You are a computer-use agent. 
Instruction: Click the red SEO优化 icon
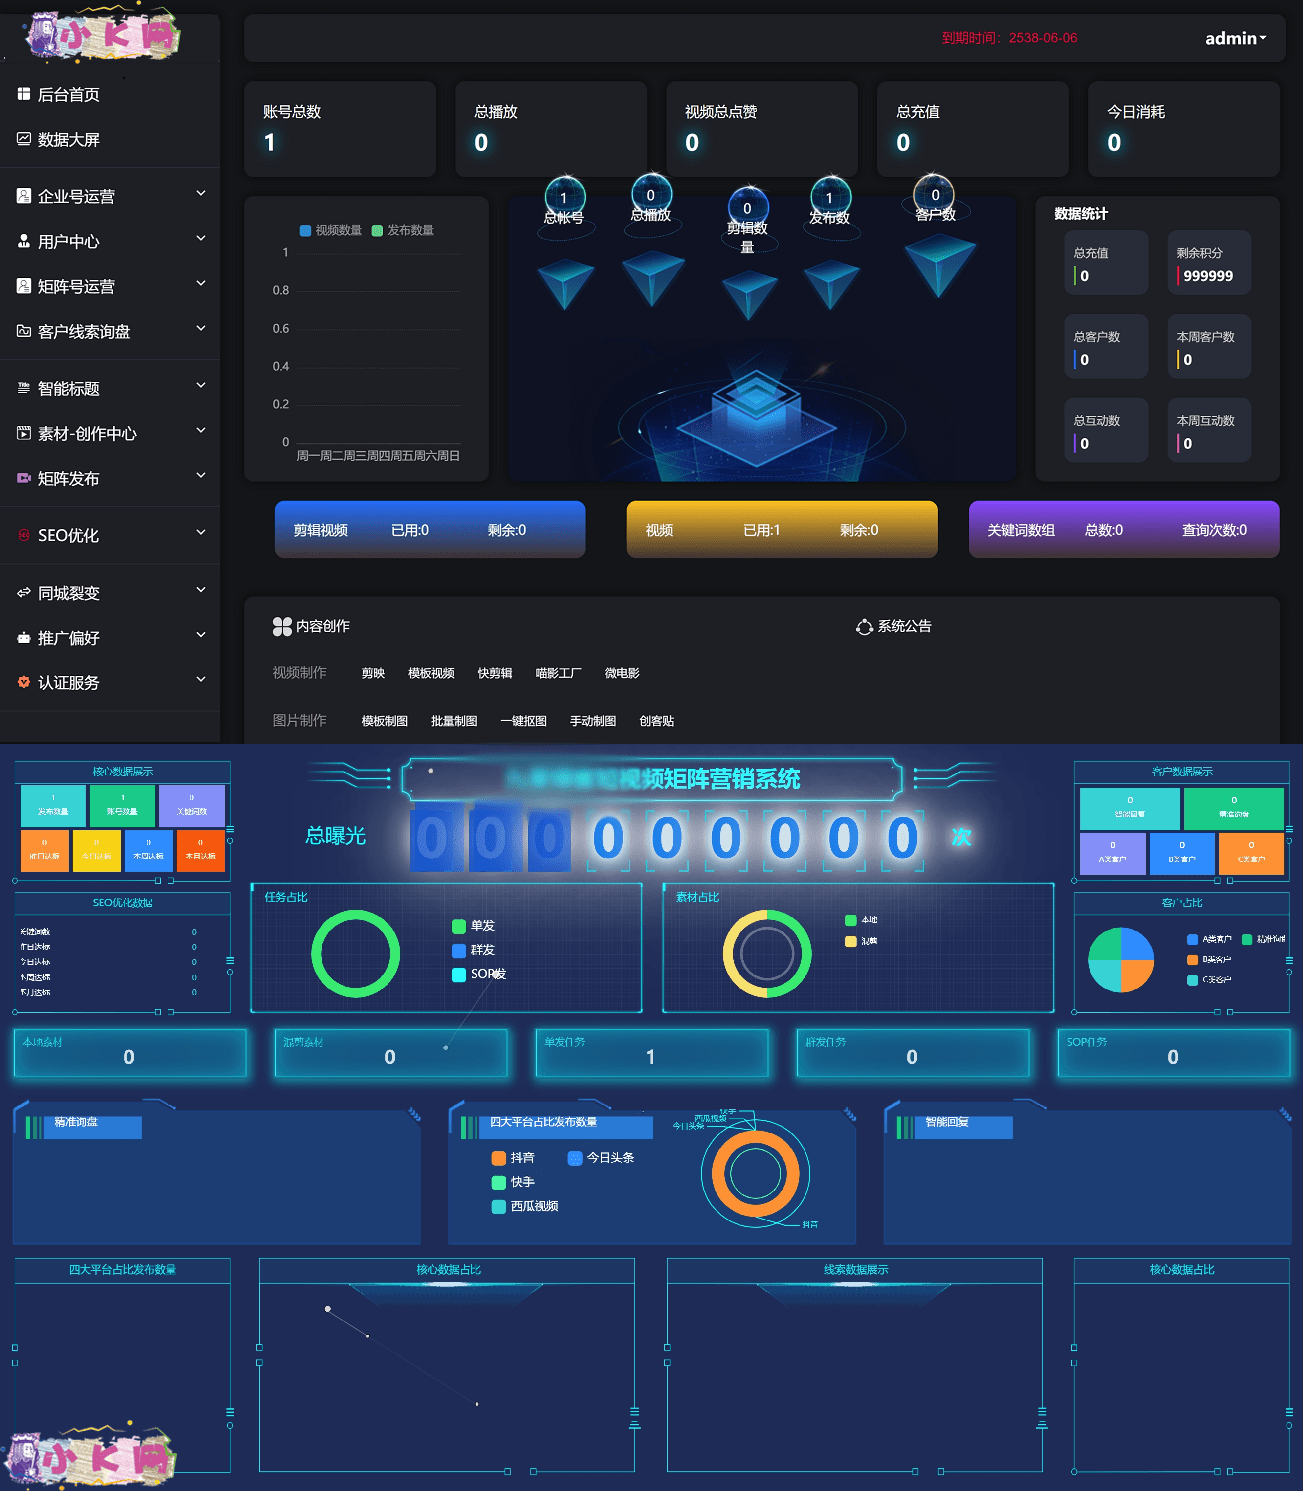click(24, 535)
